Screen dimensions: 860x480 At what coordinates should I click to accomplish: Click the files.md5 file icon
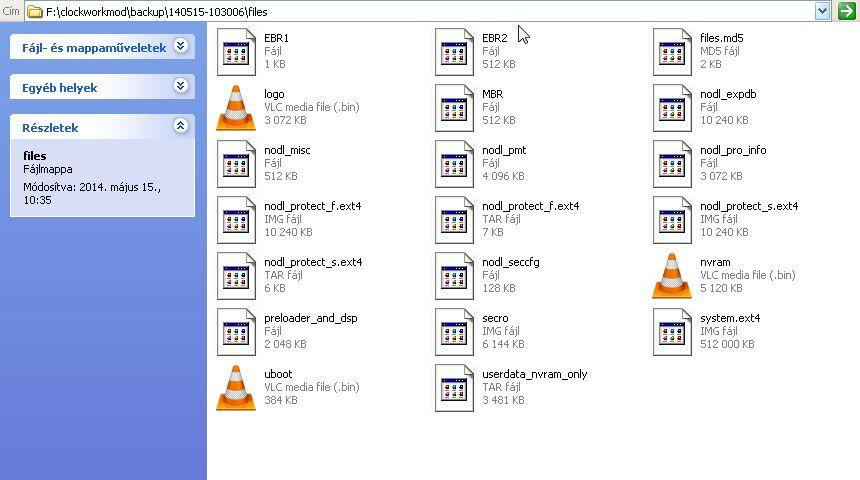pos(672,52)
